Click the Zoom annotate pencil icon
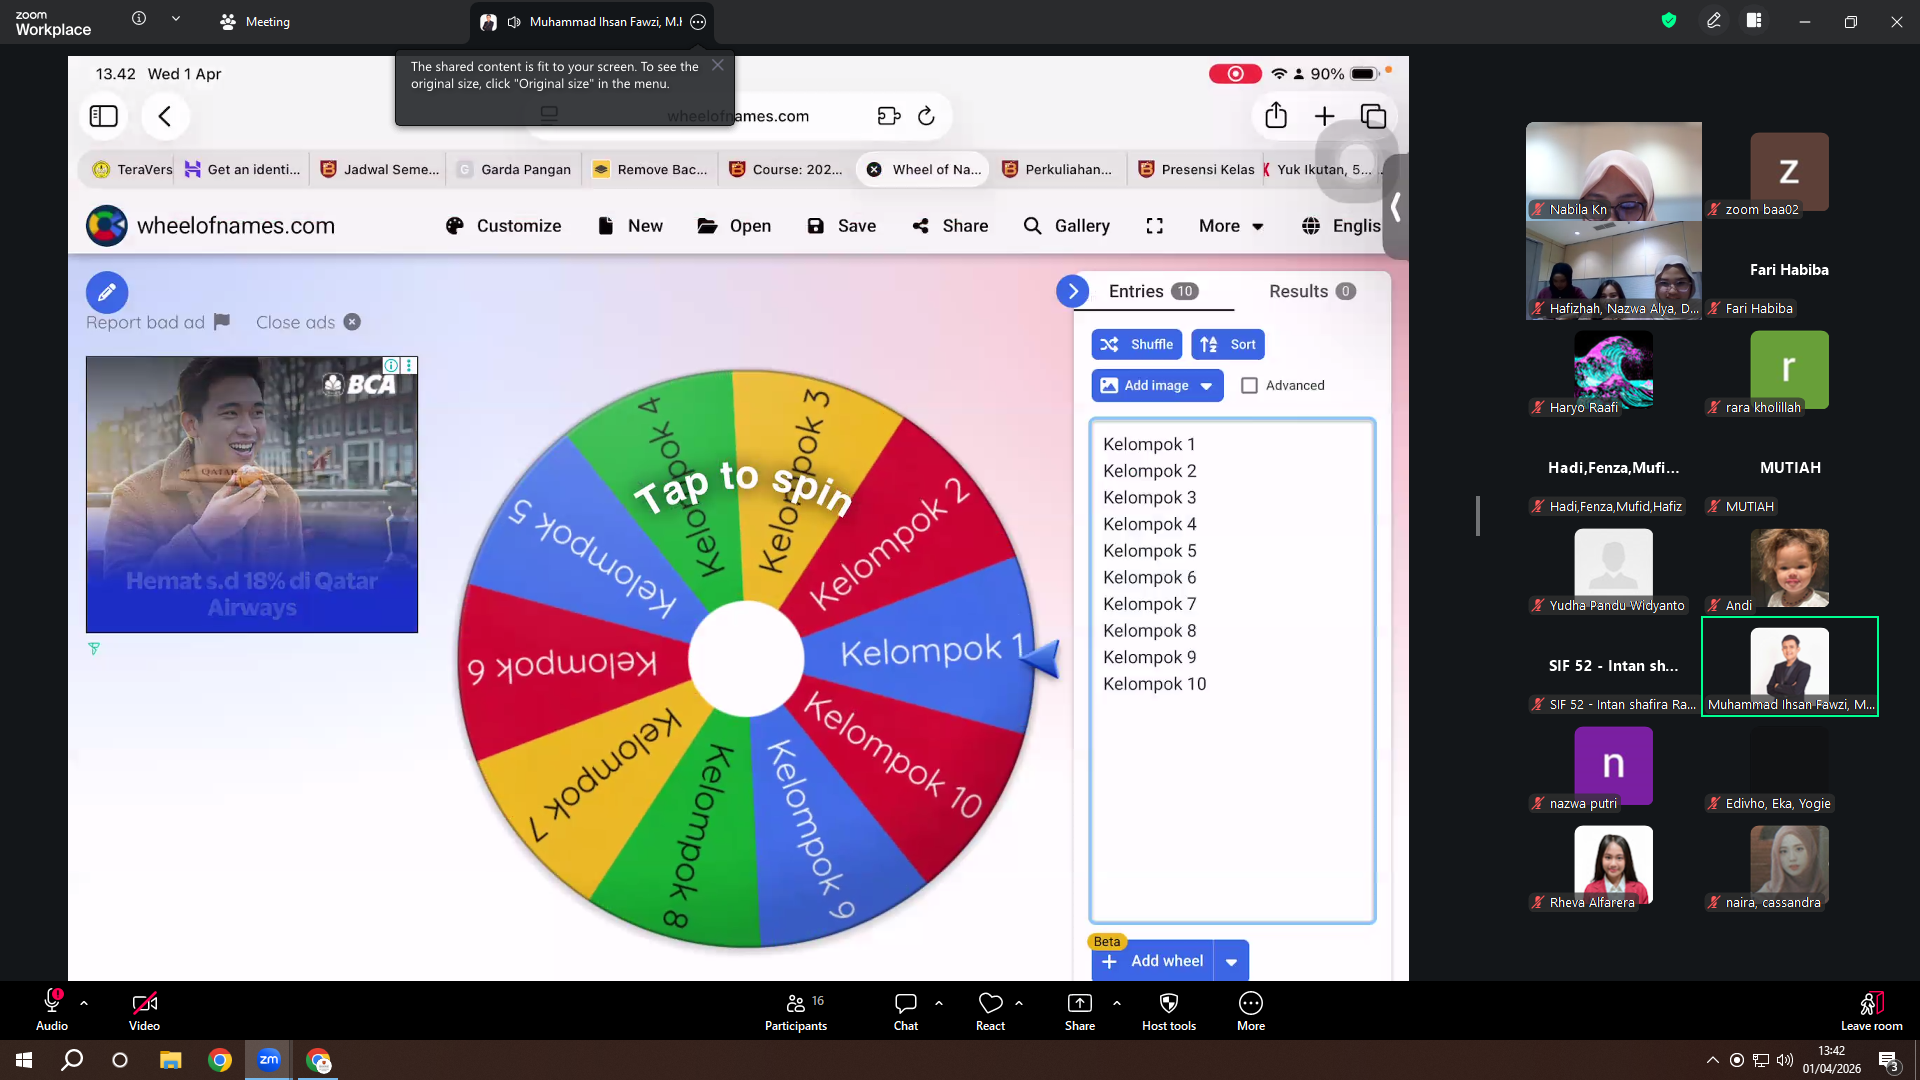 [1714, 20]
